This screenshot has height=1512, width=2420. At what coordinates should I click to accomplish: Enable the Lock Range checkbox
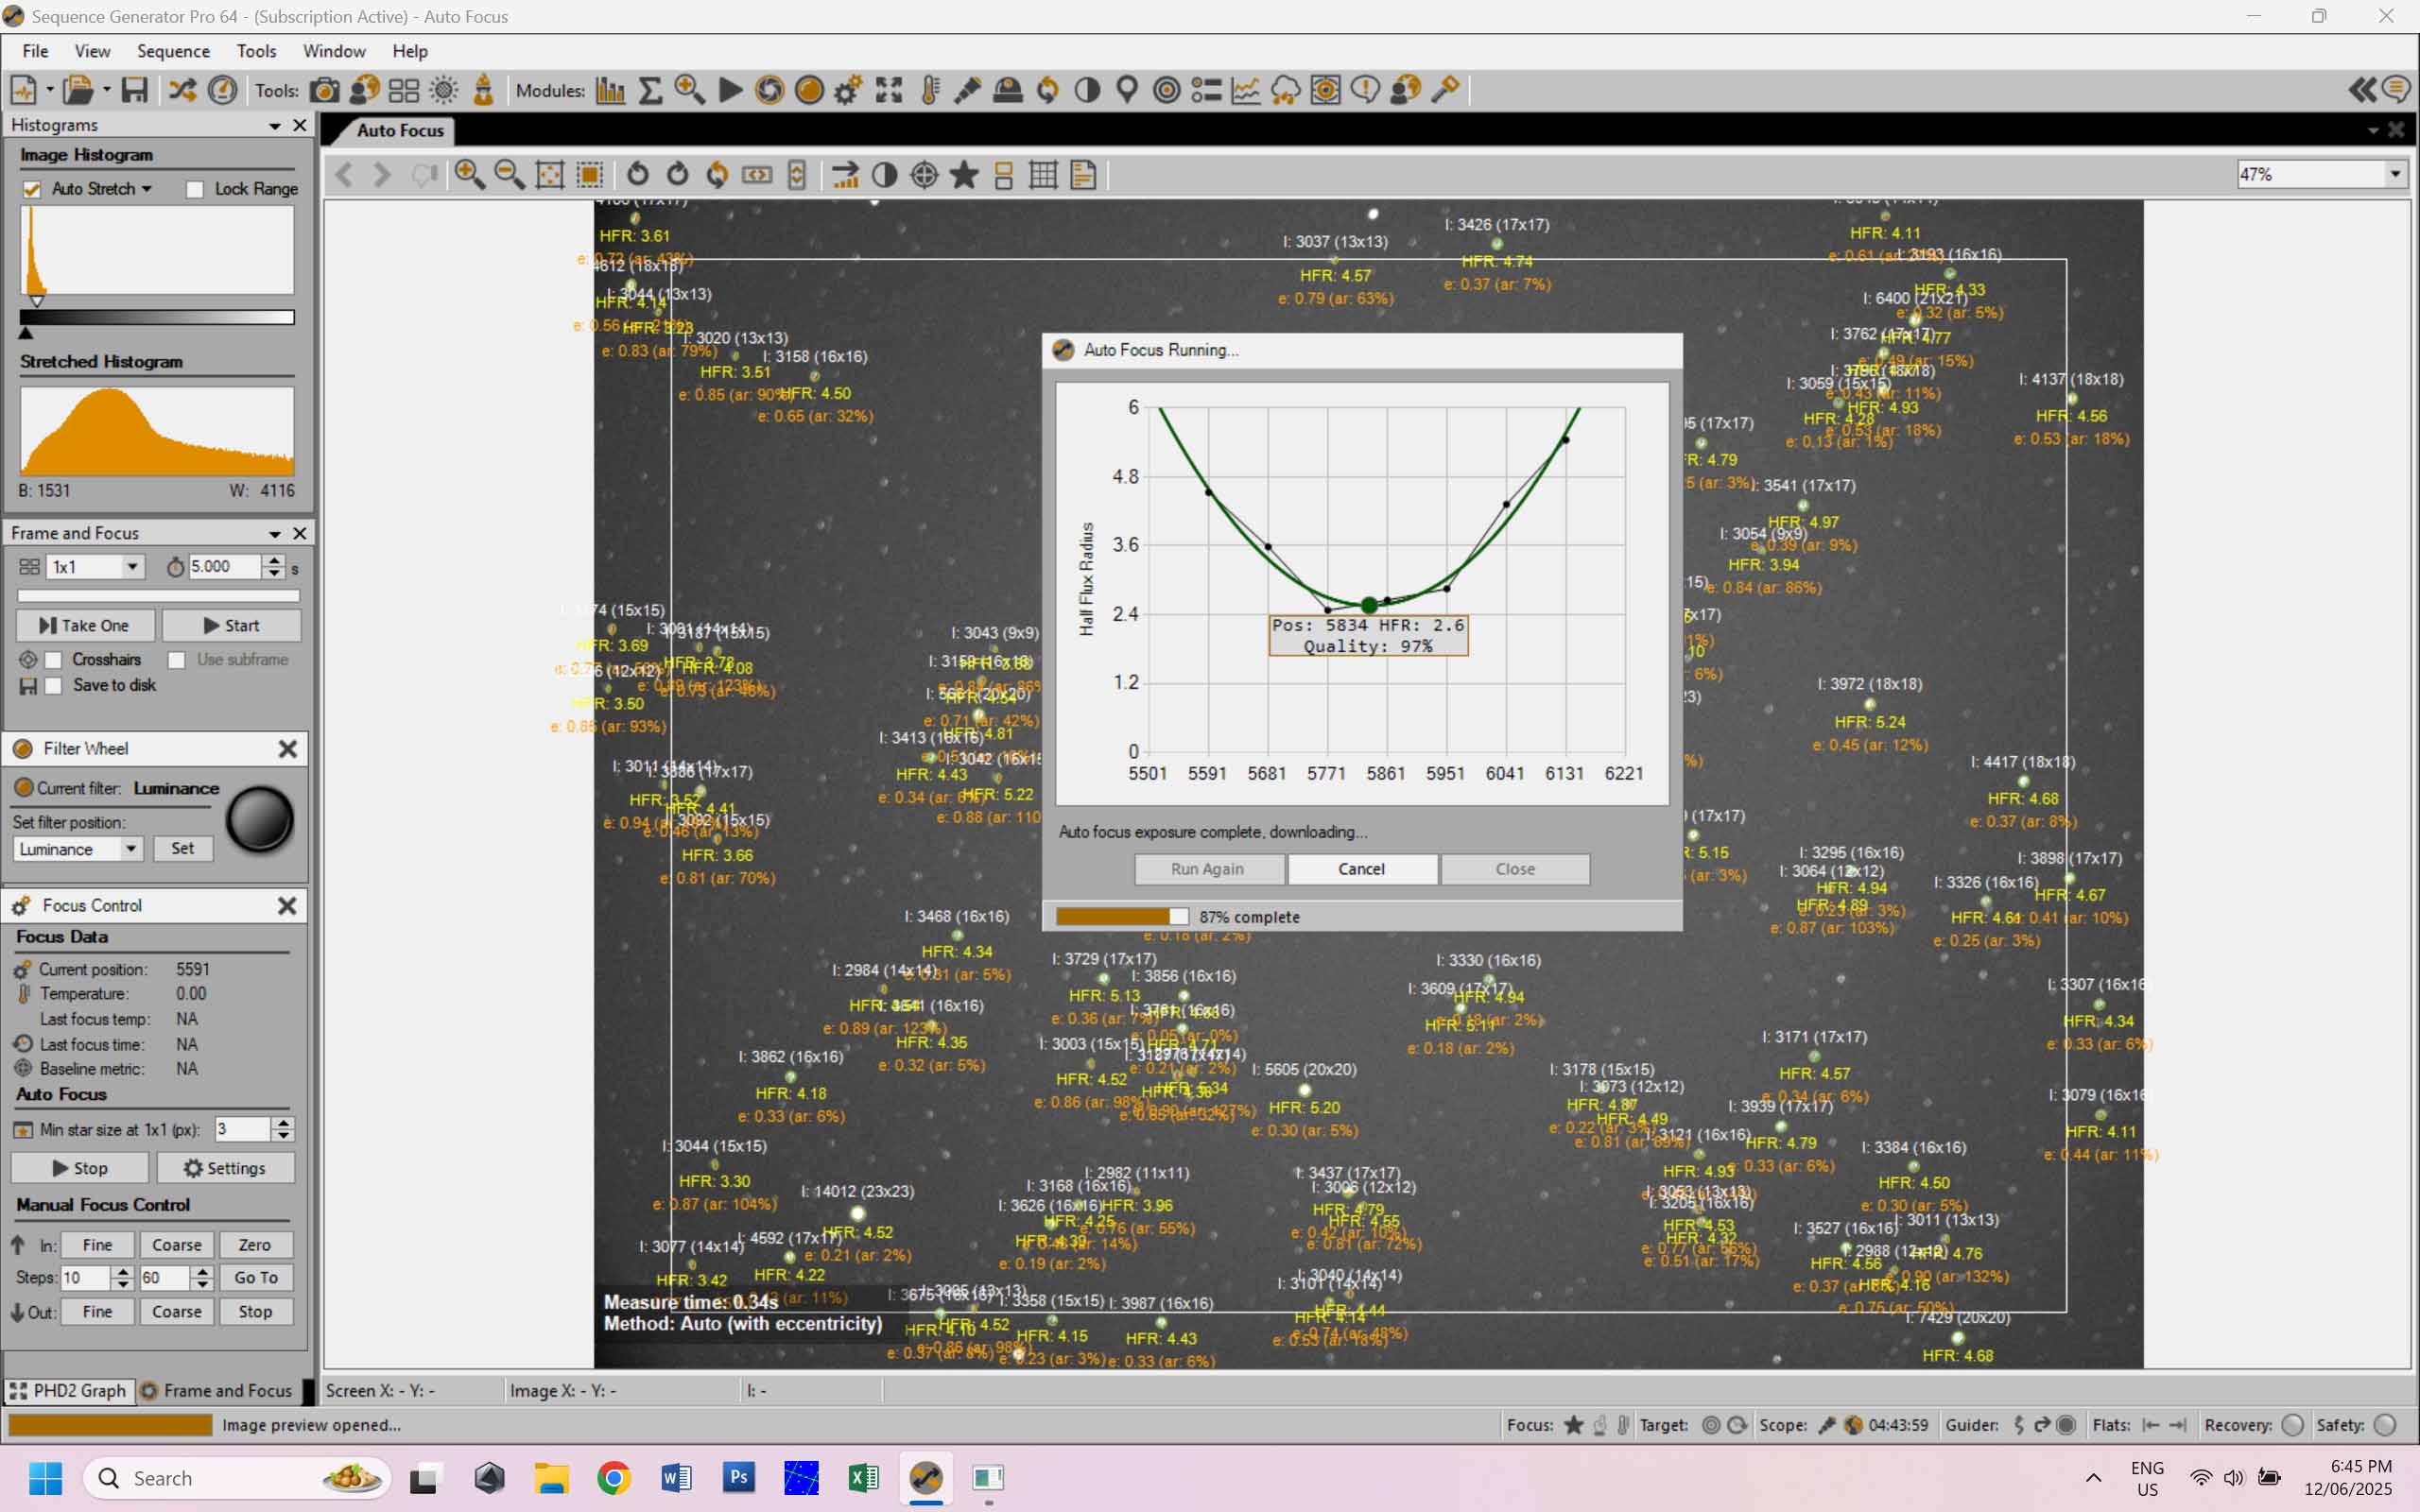click(195, 189)
